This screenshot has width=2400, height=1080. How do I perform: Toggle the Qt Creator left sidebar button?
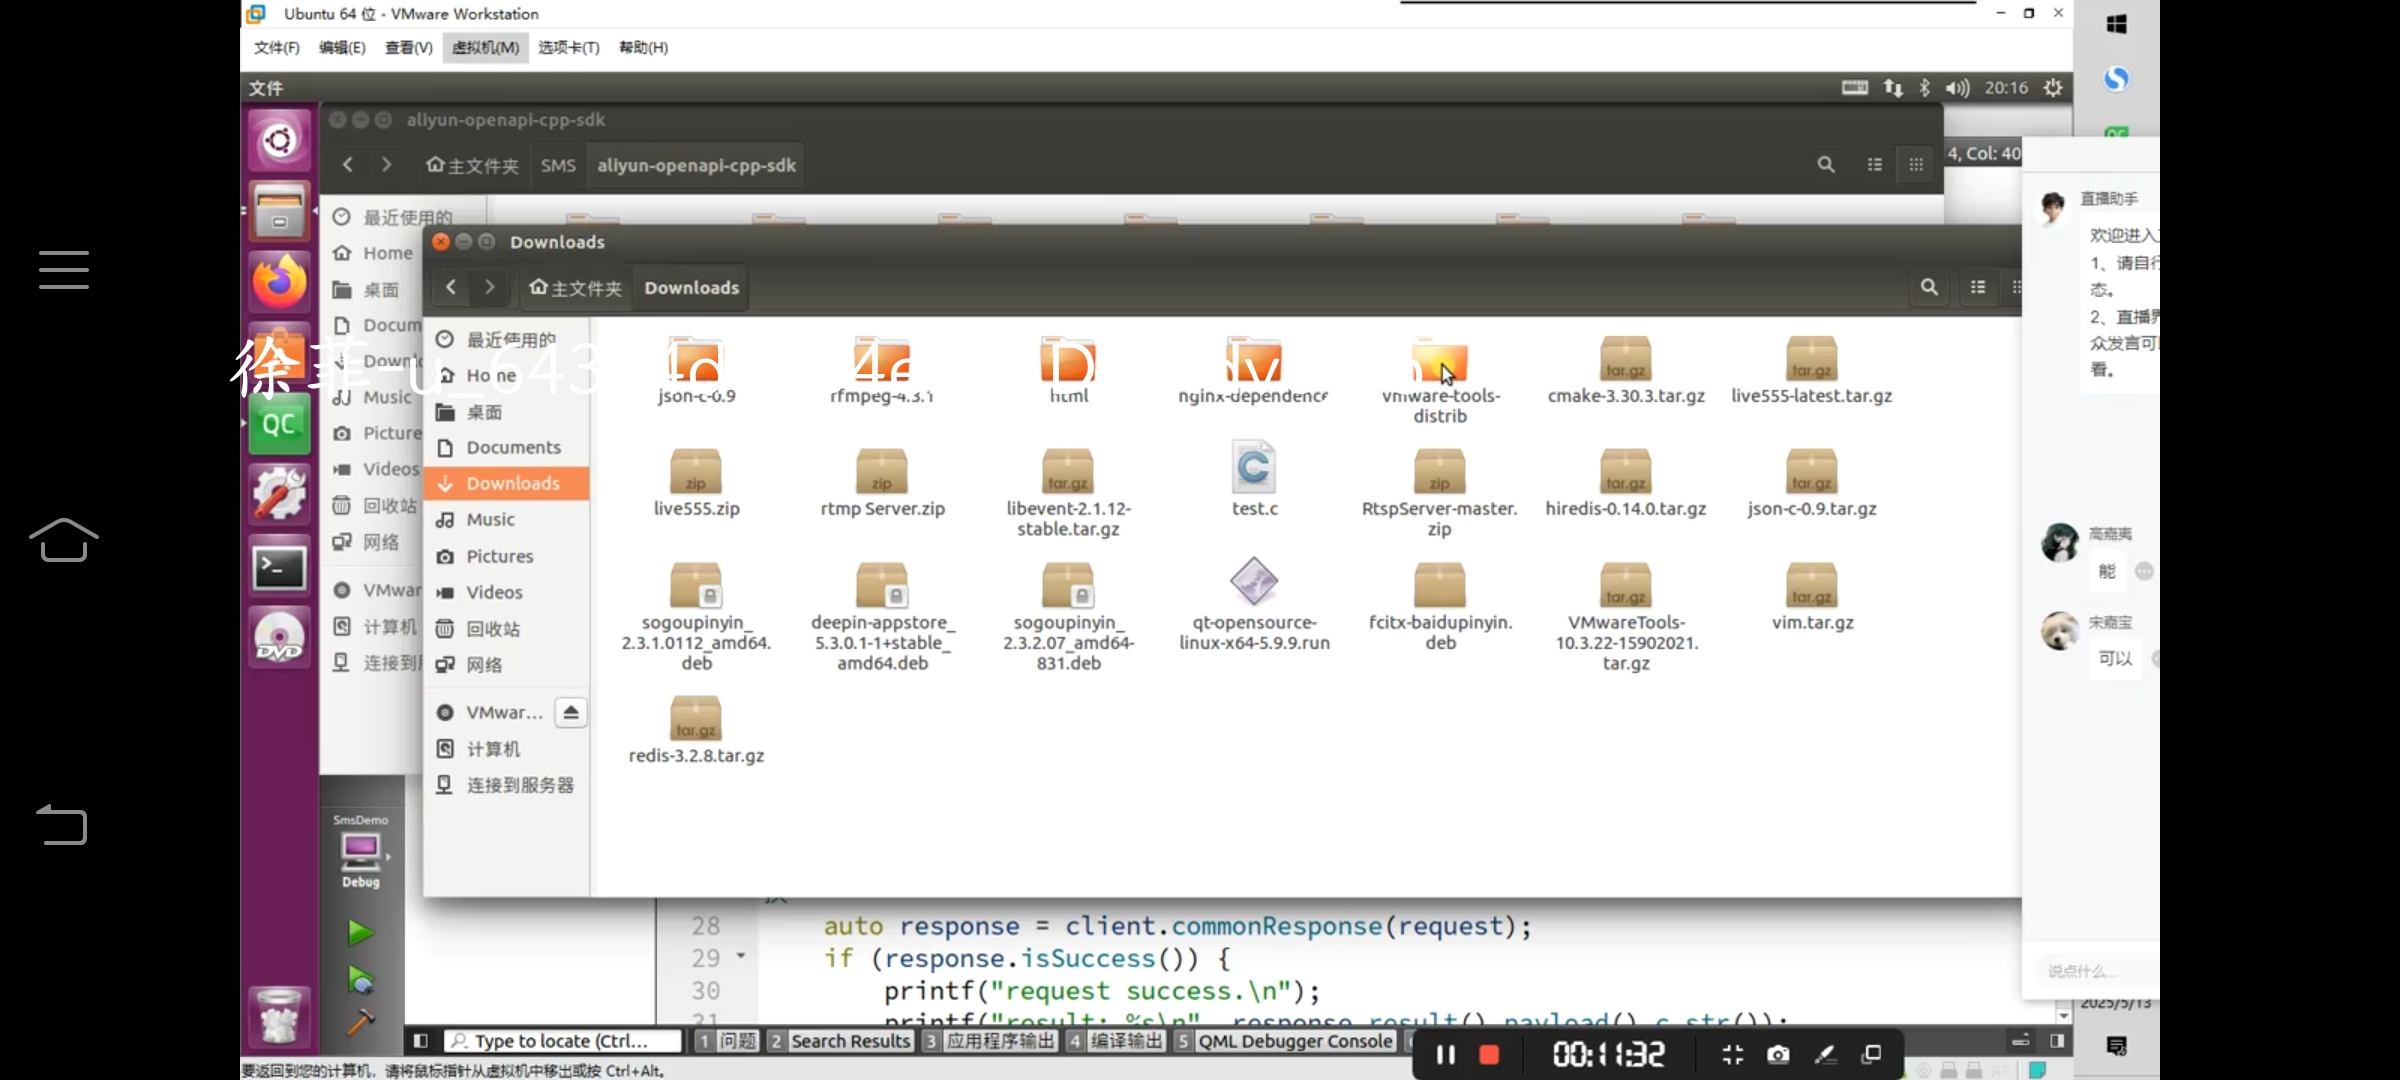click(x=421, y=1041)
